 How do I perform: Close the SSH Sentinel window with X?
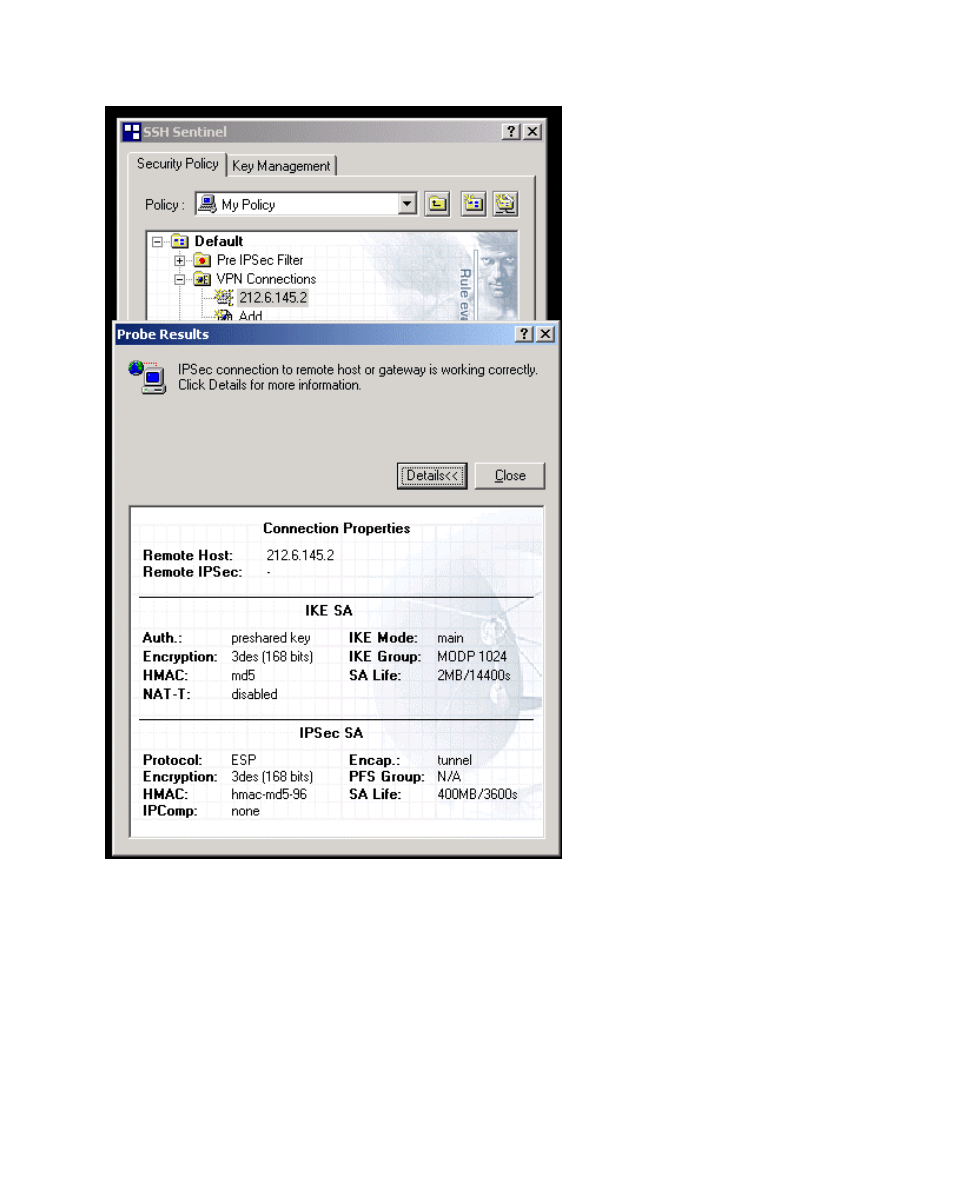click(x=533, y=132)
